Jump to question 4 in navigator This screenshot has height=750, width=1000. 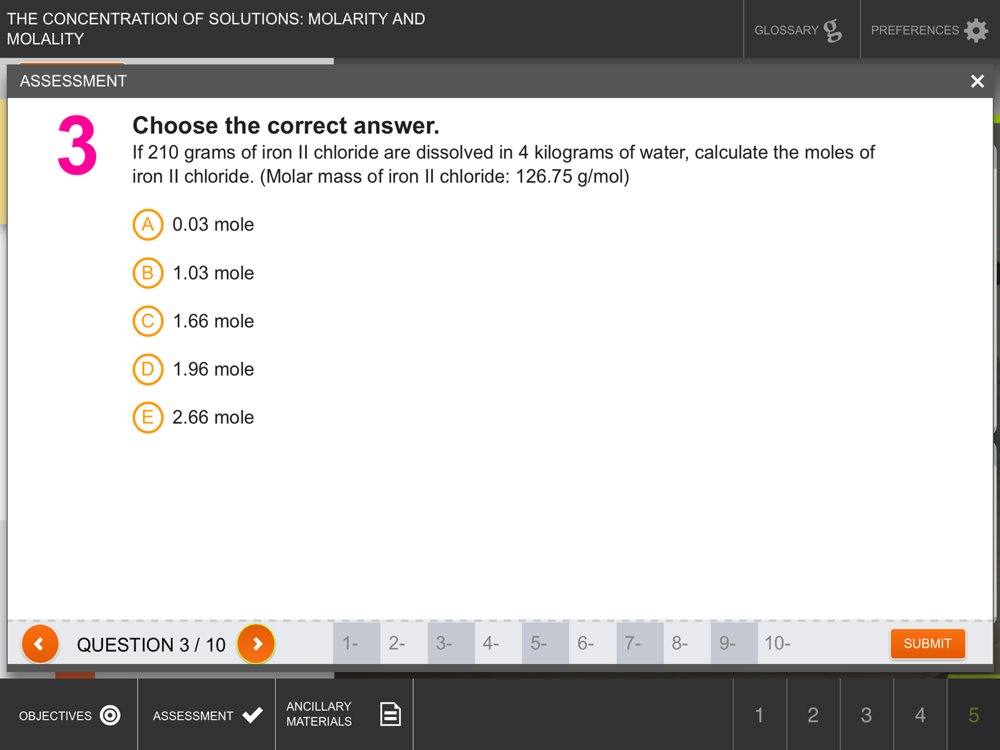[498, 643]
